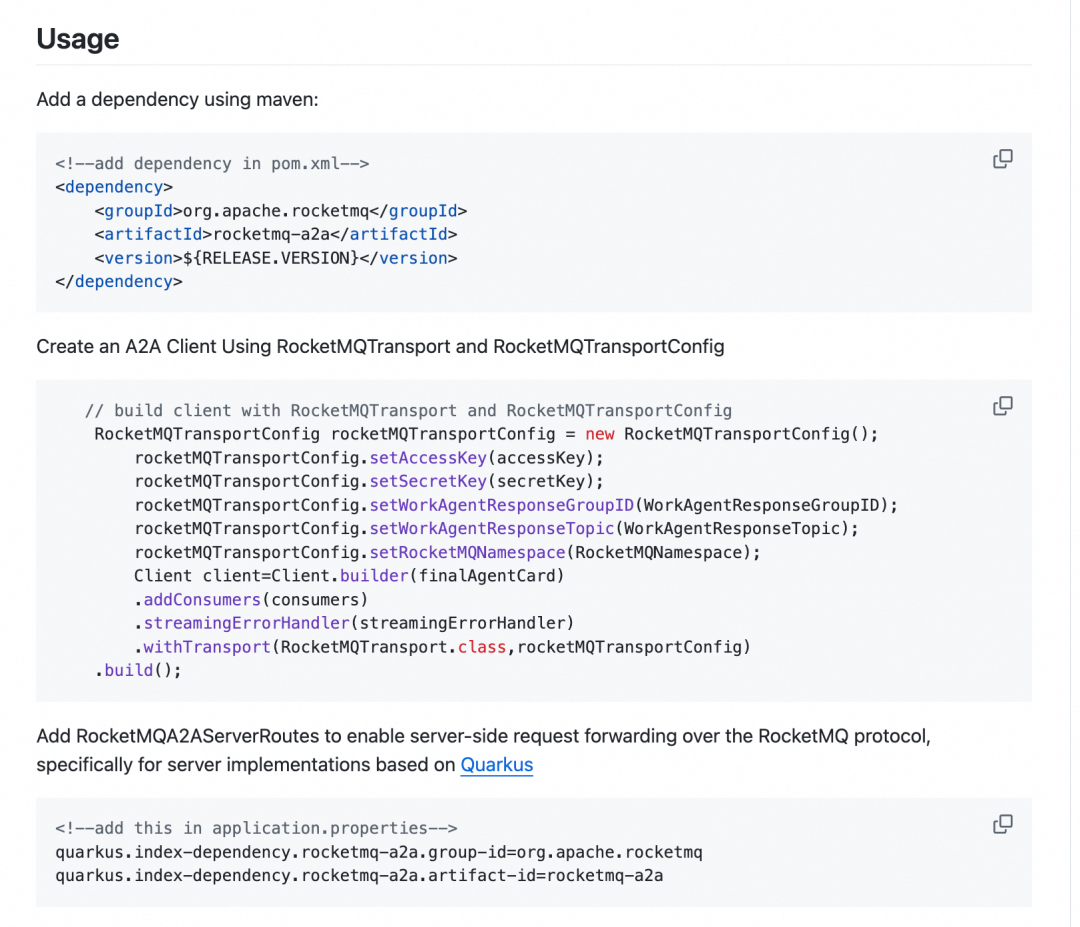
Task: Copy the pom.xml dependency code snippet
Action: coord(1002,158)
